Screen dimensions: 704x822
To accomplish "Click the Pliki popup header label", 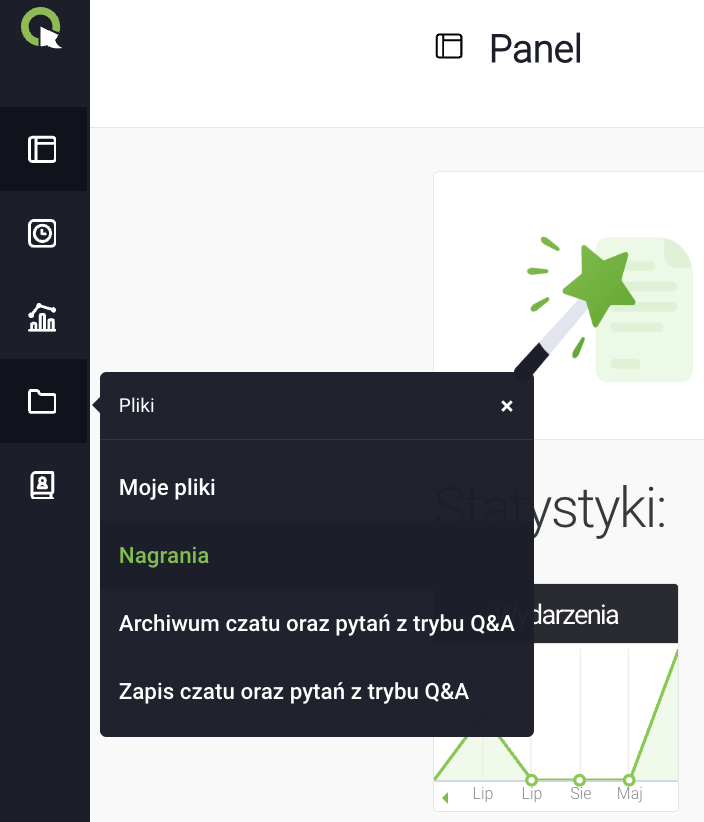I will coord(137,406).
